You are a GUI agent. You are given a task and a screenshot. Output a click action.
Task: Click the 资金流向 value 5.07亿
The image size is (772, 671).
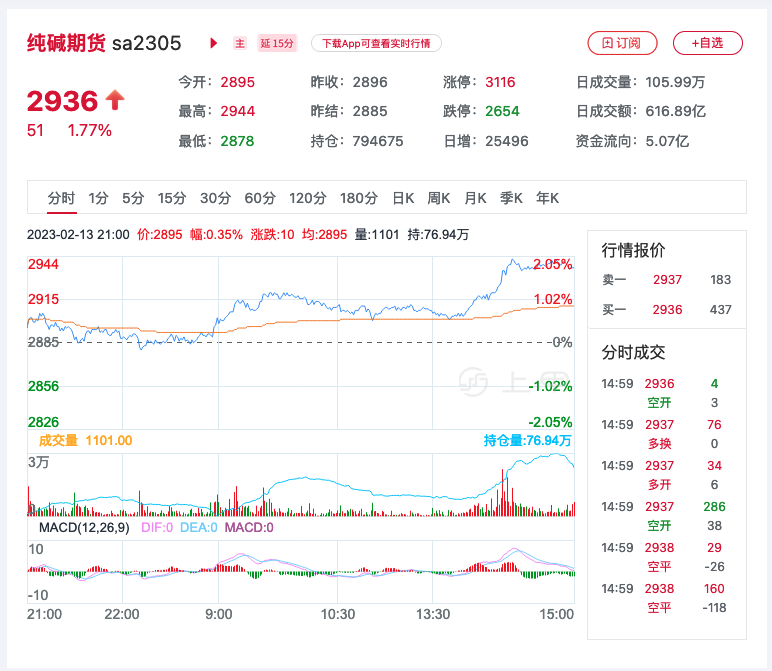pyautogui.click(x=667, y=141)
